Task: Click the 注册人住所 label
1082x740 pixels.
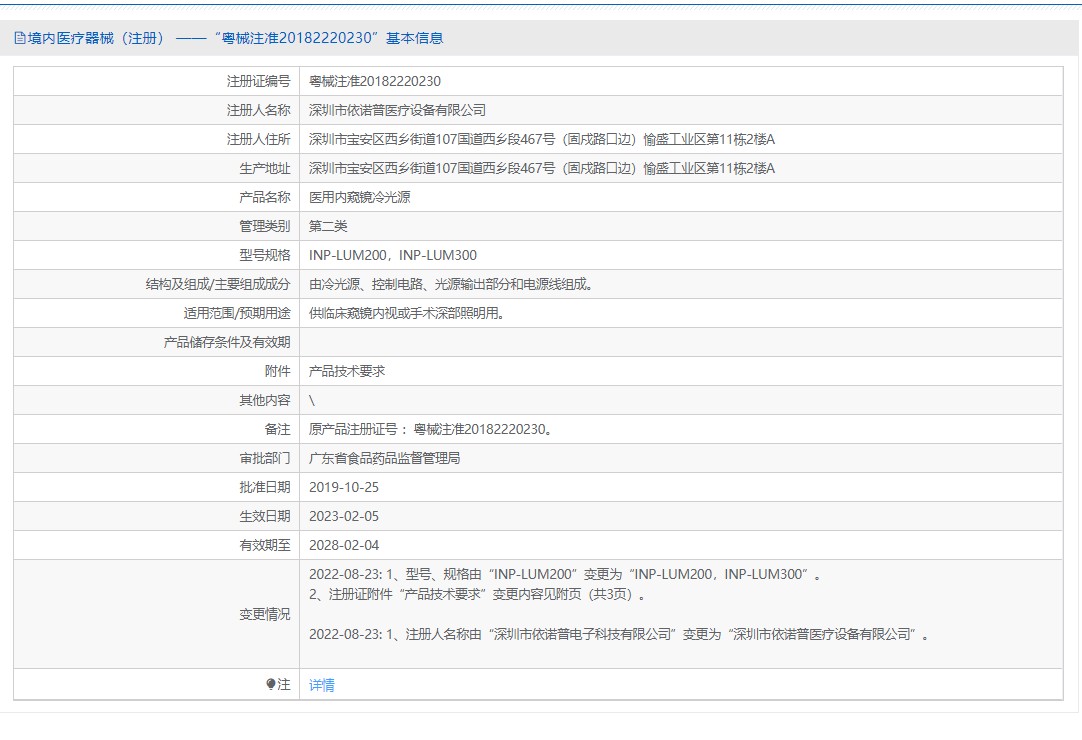Action: 259,139
